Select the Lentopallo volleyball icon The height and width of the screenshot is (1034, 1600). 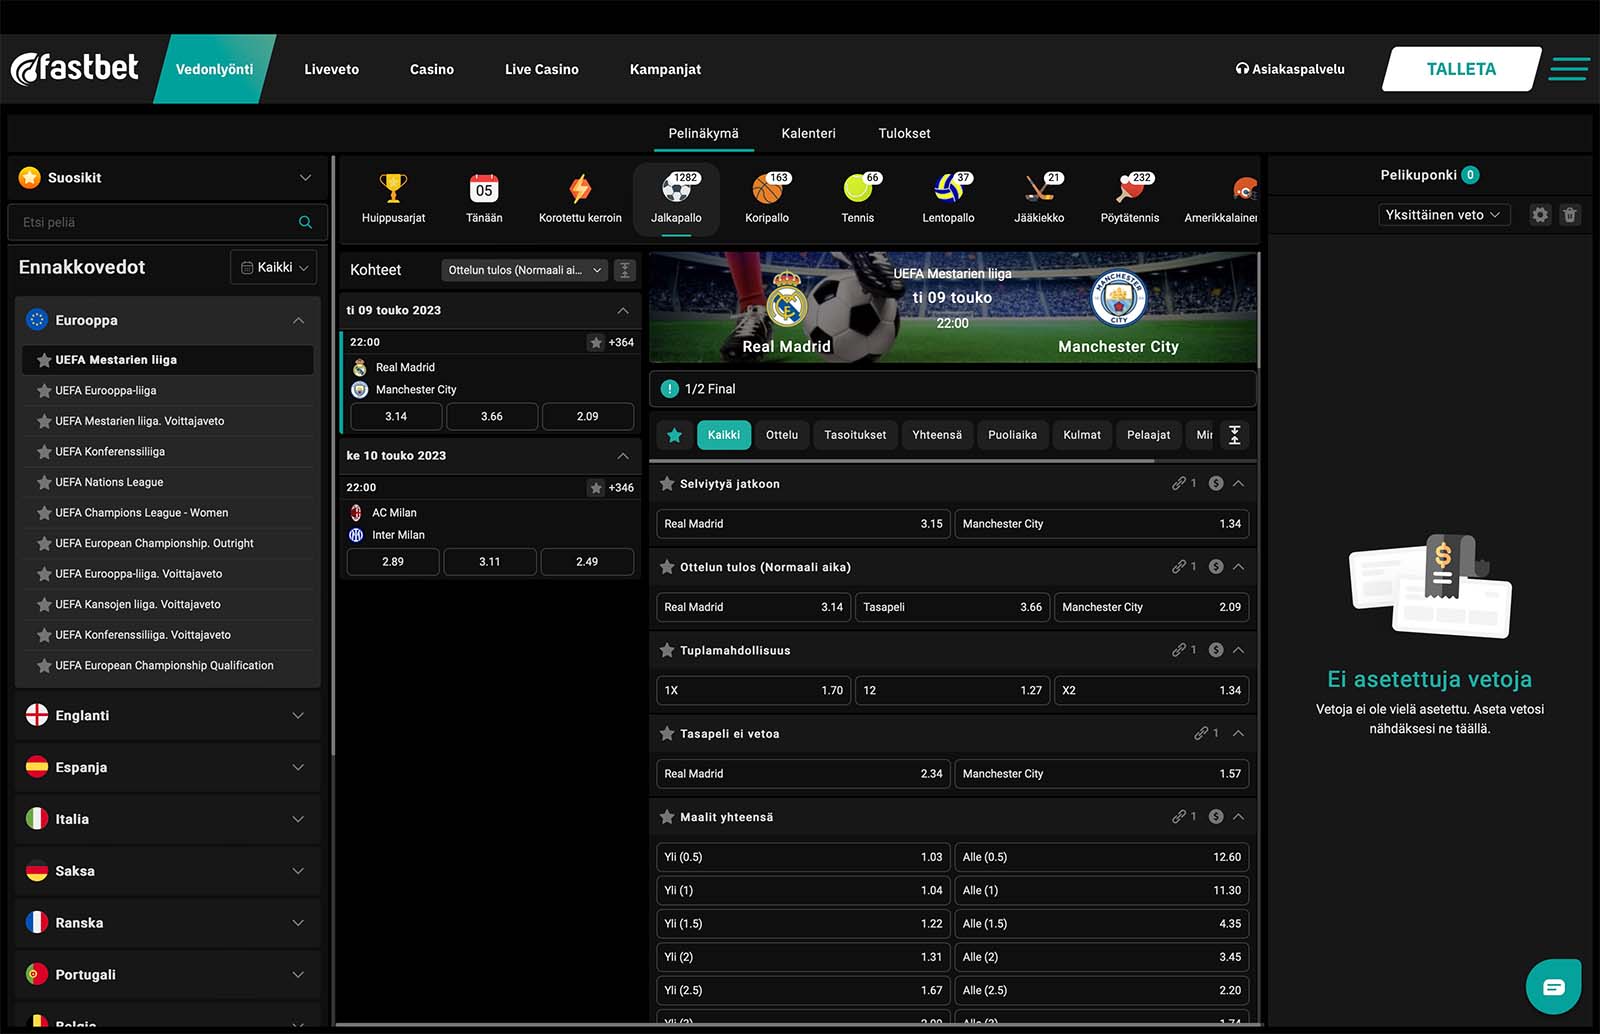click(x=948, y=188)
